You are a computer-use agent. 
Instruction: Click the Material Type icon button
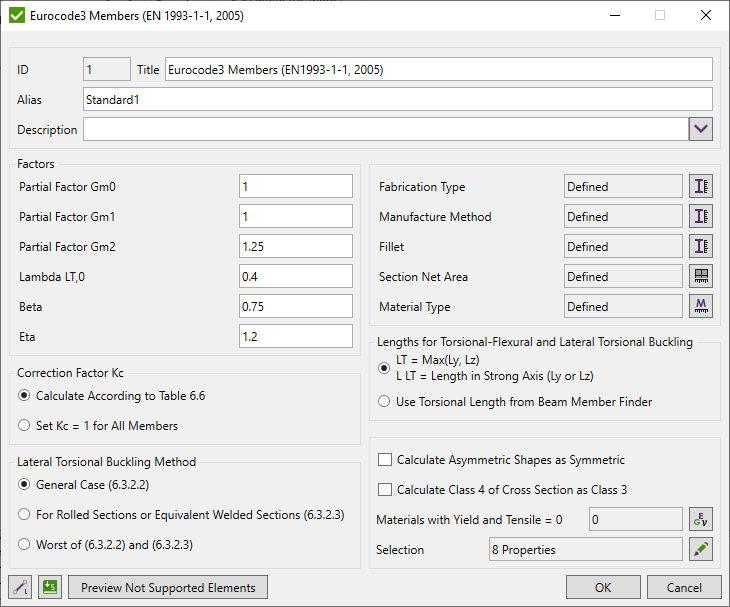pyautogui.click(x=701, y=307)
